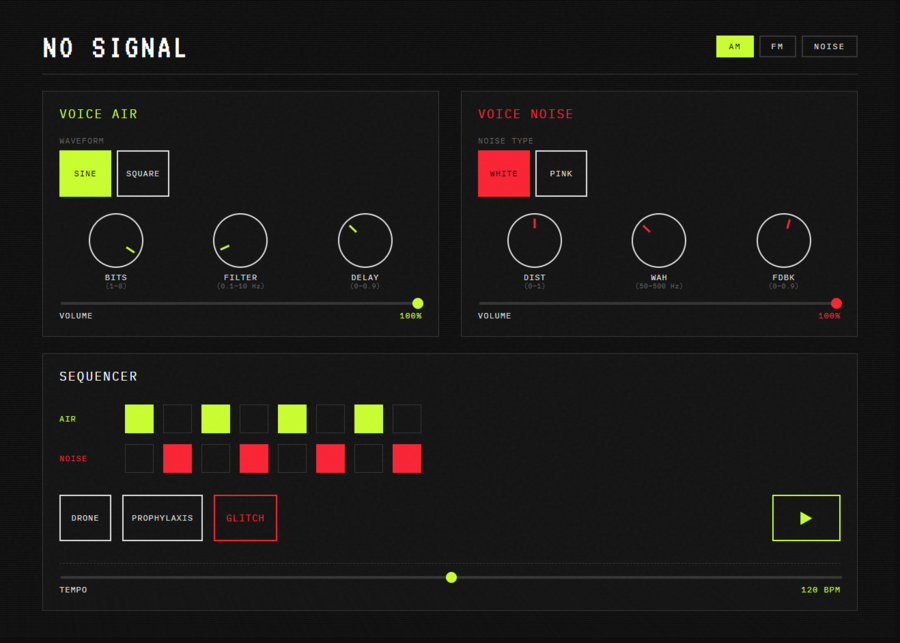Screen dimensions: 900x643
Task: Toggle AIR sequencer step 6
Action: (331, 419)
